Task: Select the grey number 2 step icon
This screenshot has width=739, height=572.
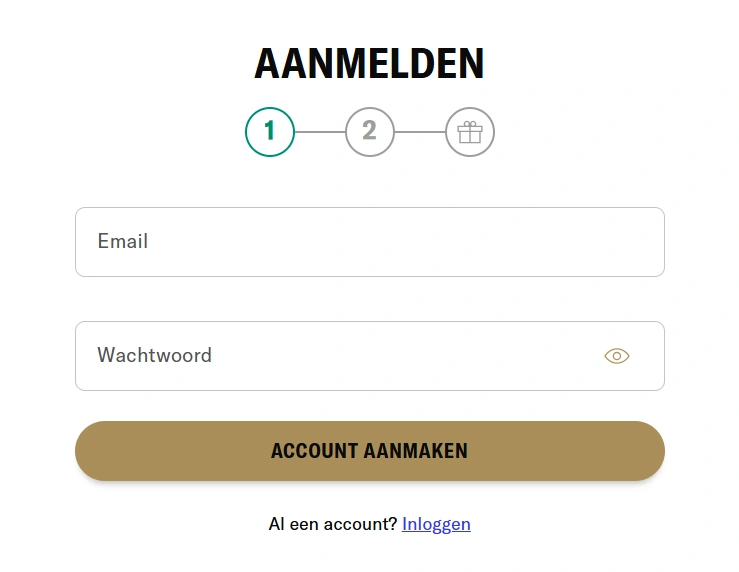Action: [370, 132]
